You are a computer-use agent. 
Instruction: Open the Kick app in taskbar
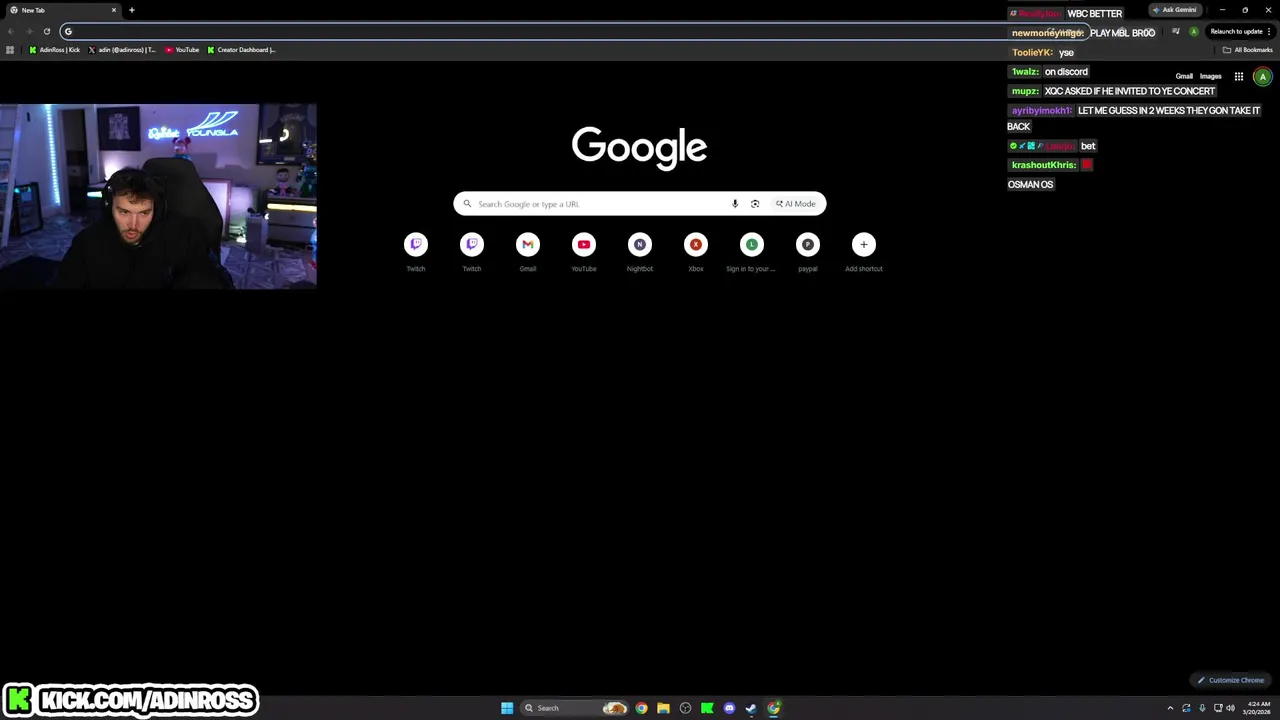coord(707,708)
